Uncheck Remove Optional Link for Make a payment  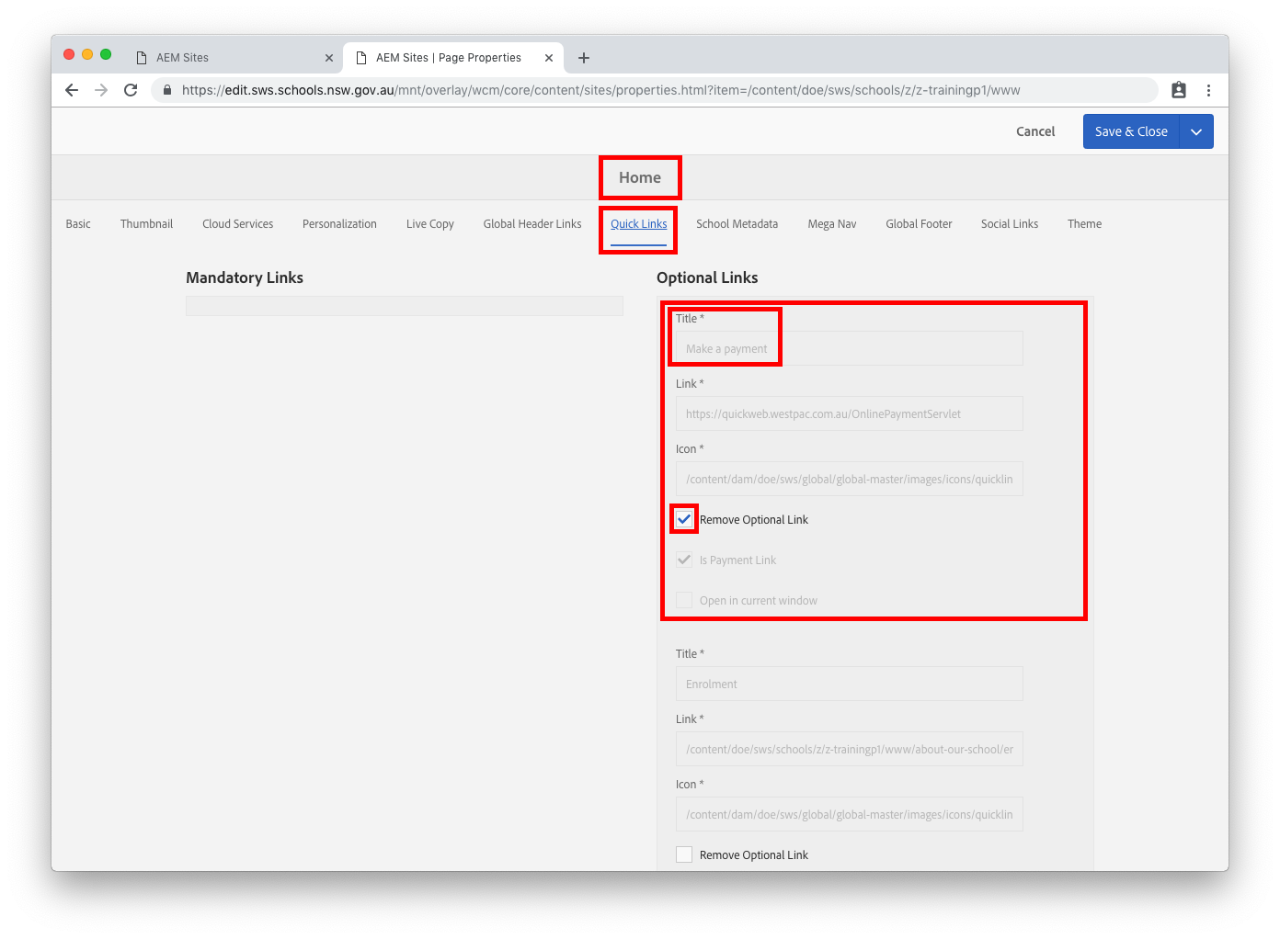click(x=684, y=520)
